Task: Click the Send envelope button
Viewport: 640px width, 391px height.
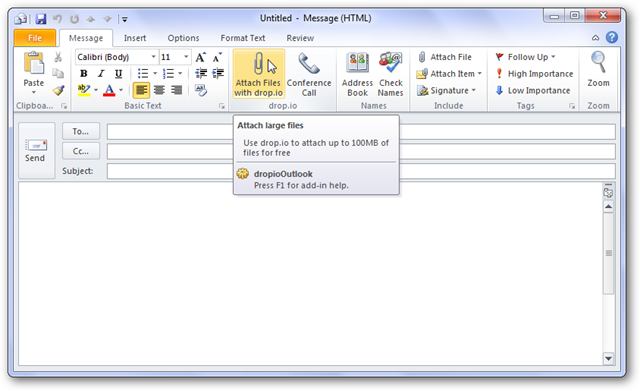Action: click(36, 150)
